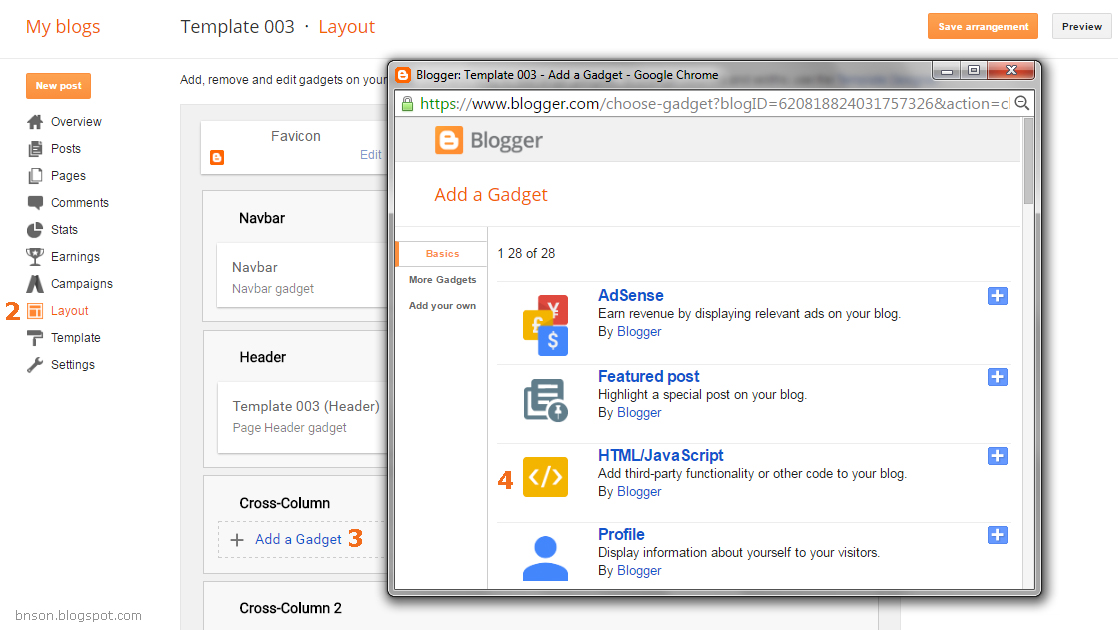This screenshot has width=1118, height=630.
Task: Click the Navbar gadget card
Action: click(x=302, y=276)
